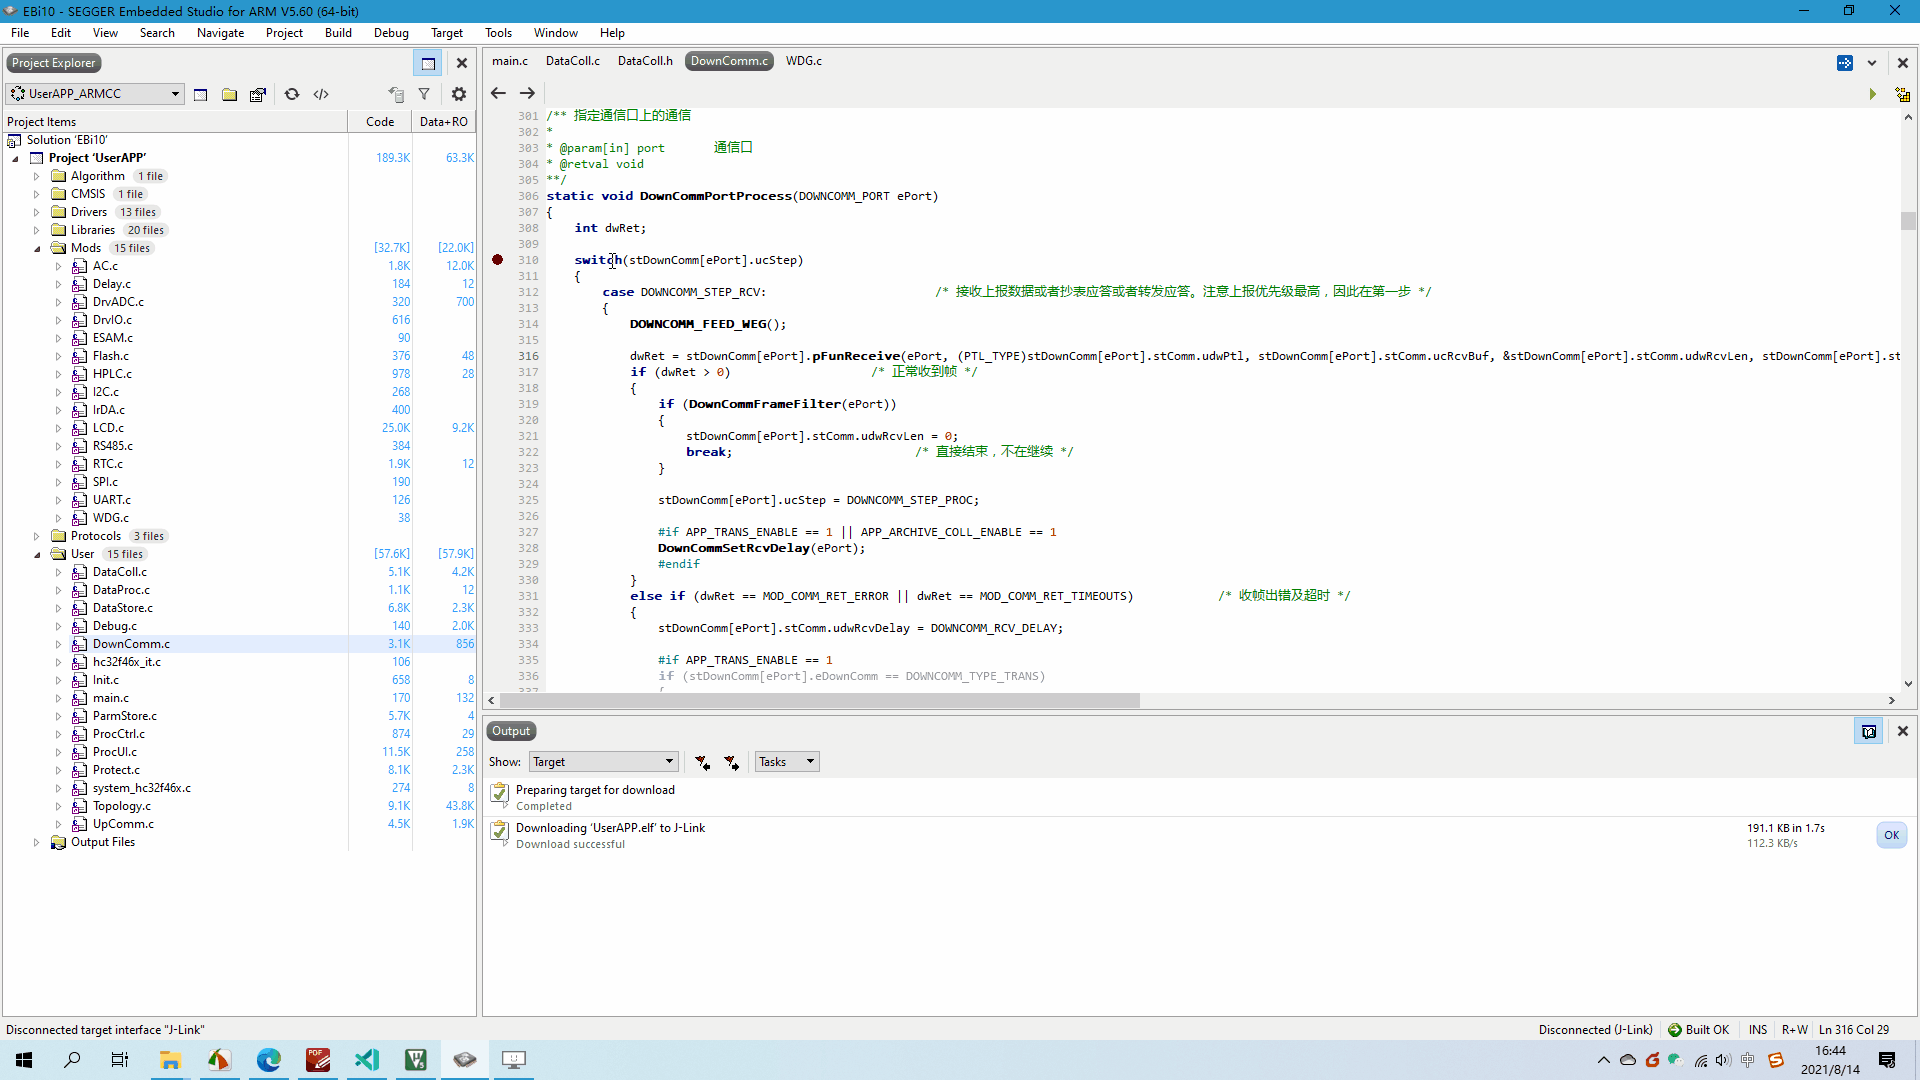1920x1080 pixels.
Task: Open the Tasks dropdown in Output panel
Action: pos(787,762)
